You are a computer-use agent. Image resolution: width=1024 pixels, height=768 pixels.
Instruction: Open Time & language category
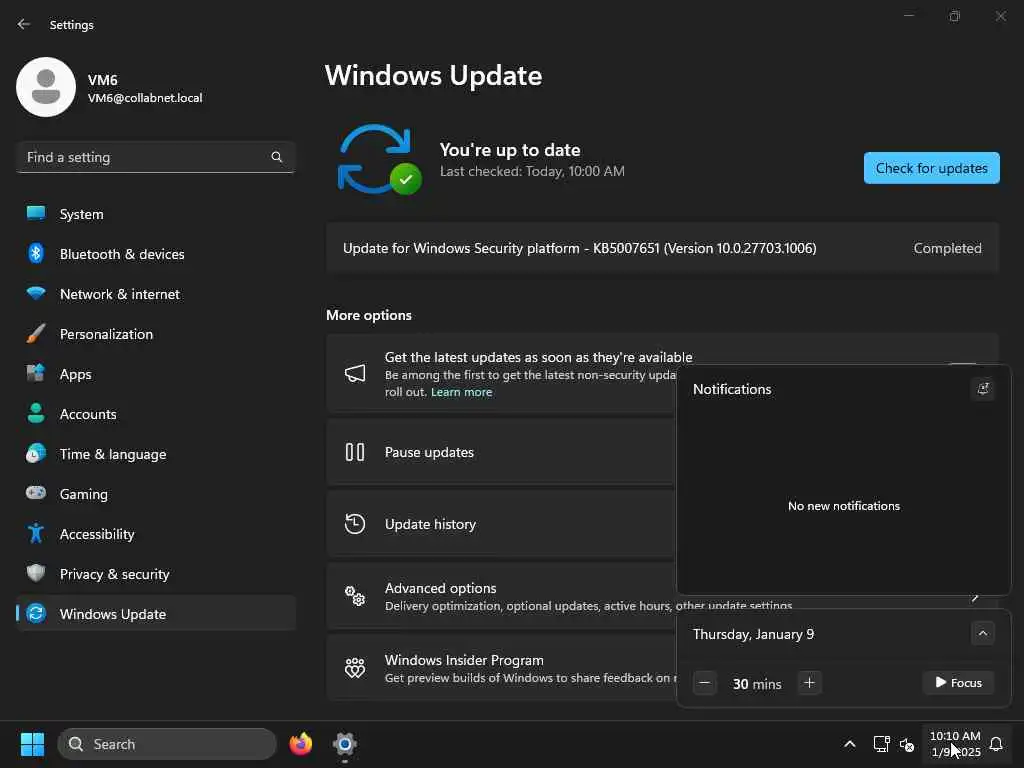coord(155,454)
